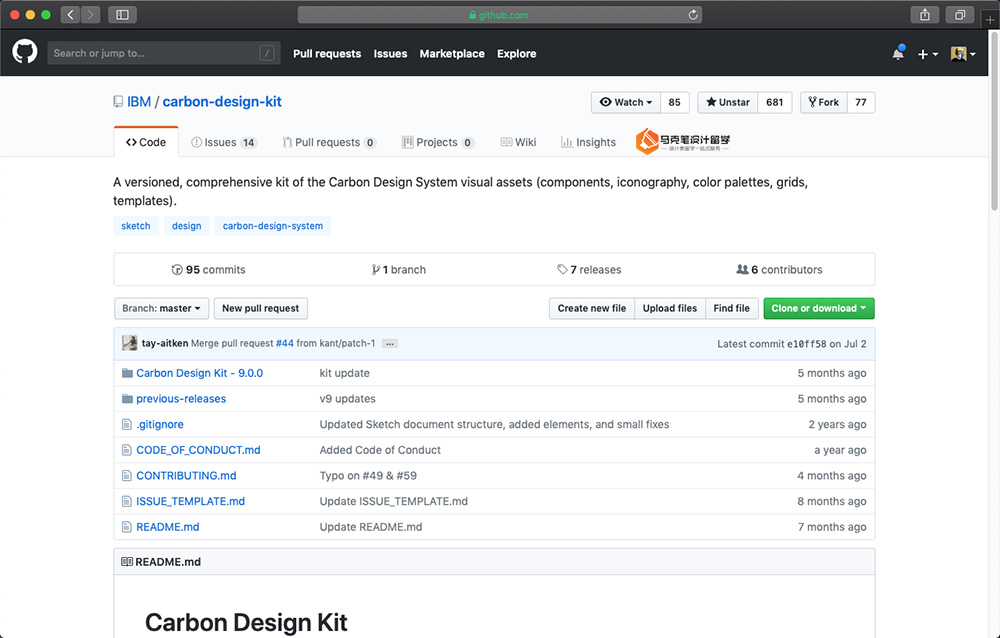Viewport: 1000px width, 638px height.
Task: Click the Fork repository button
Action: (x=823, y=102)
